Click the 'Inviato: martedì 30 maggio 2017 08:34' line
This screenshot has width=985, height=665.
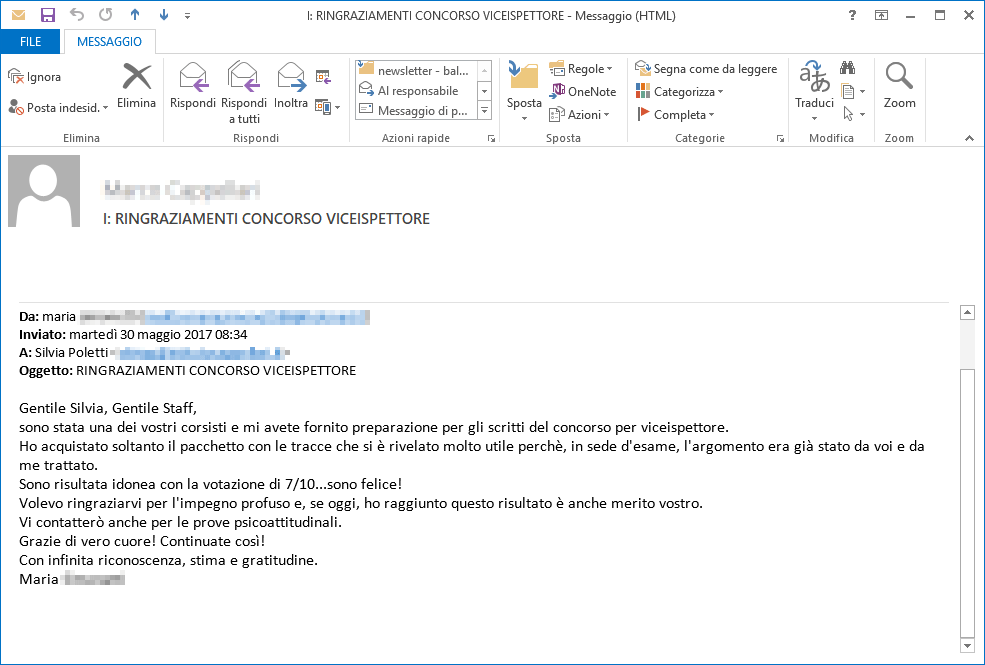click(x=133, y=335)
